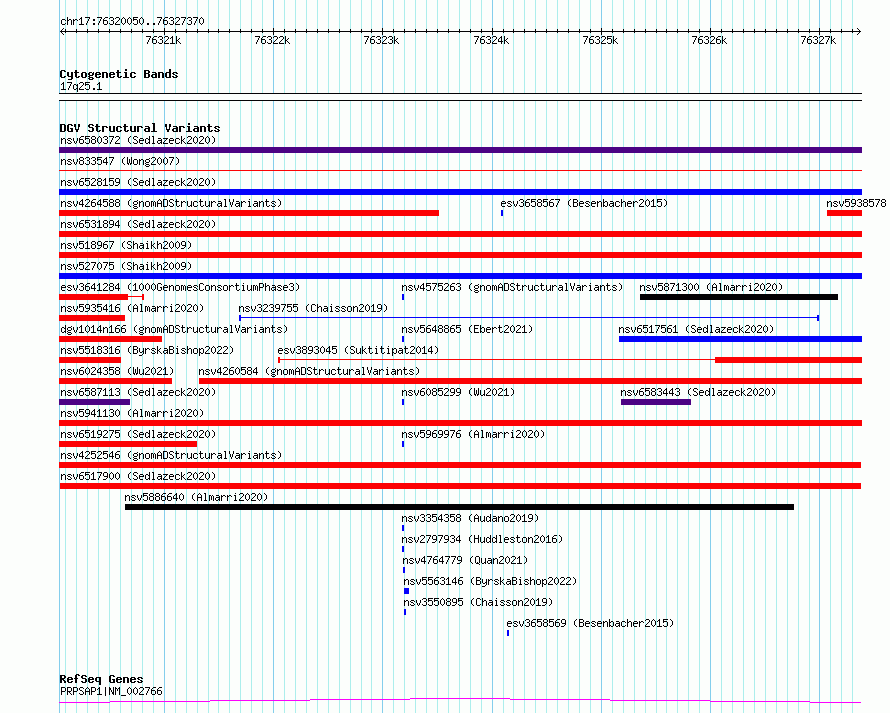This screenshot has height=713, width=890.
Task: Click nsv6587113 (Sedlazeck2020) label
Action: (138, 392)
